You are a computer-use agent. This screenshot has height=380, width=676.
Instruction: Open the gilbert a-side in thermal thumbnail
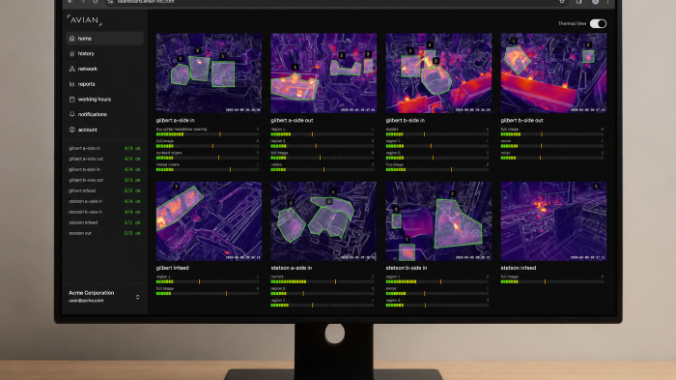209,73
